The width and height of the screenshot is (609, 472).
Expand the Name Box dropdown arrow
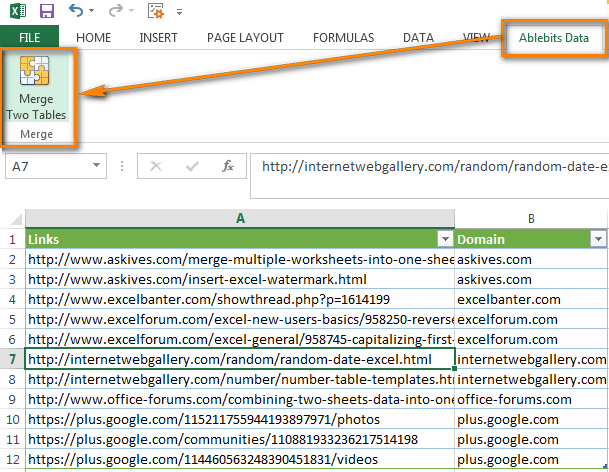click(x=96, y=165)
